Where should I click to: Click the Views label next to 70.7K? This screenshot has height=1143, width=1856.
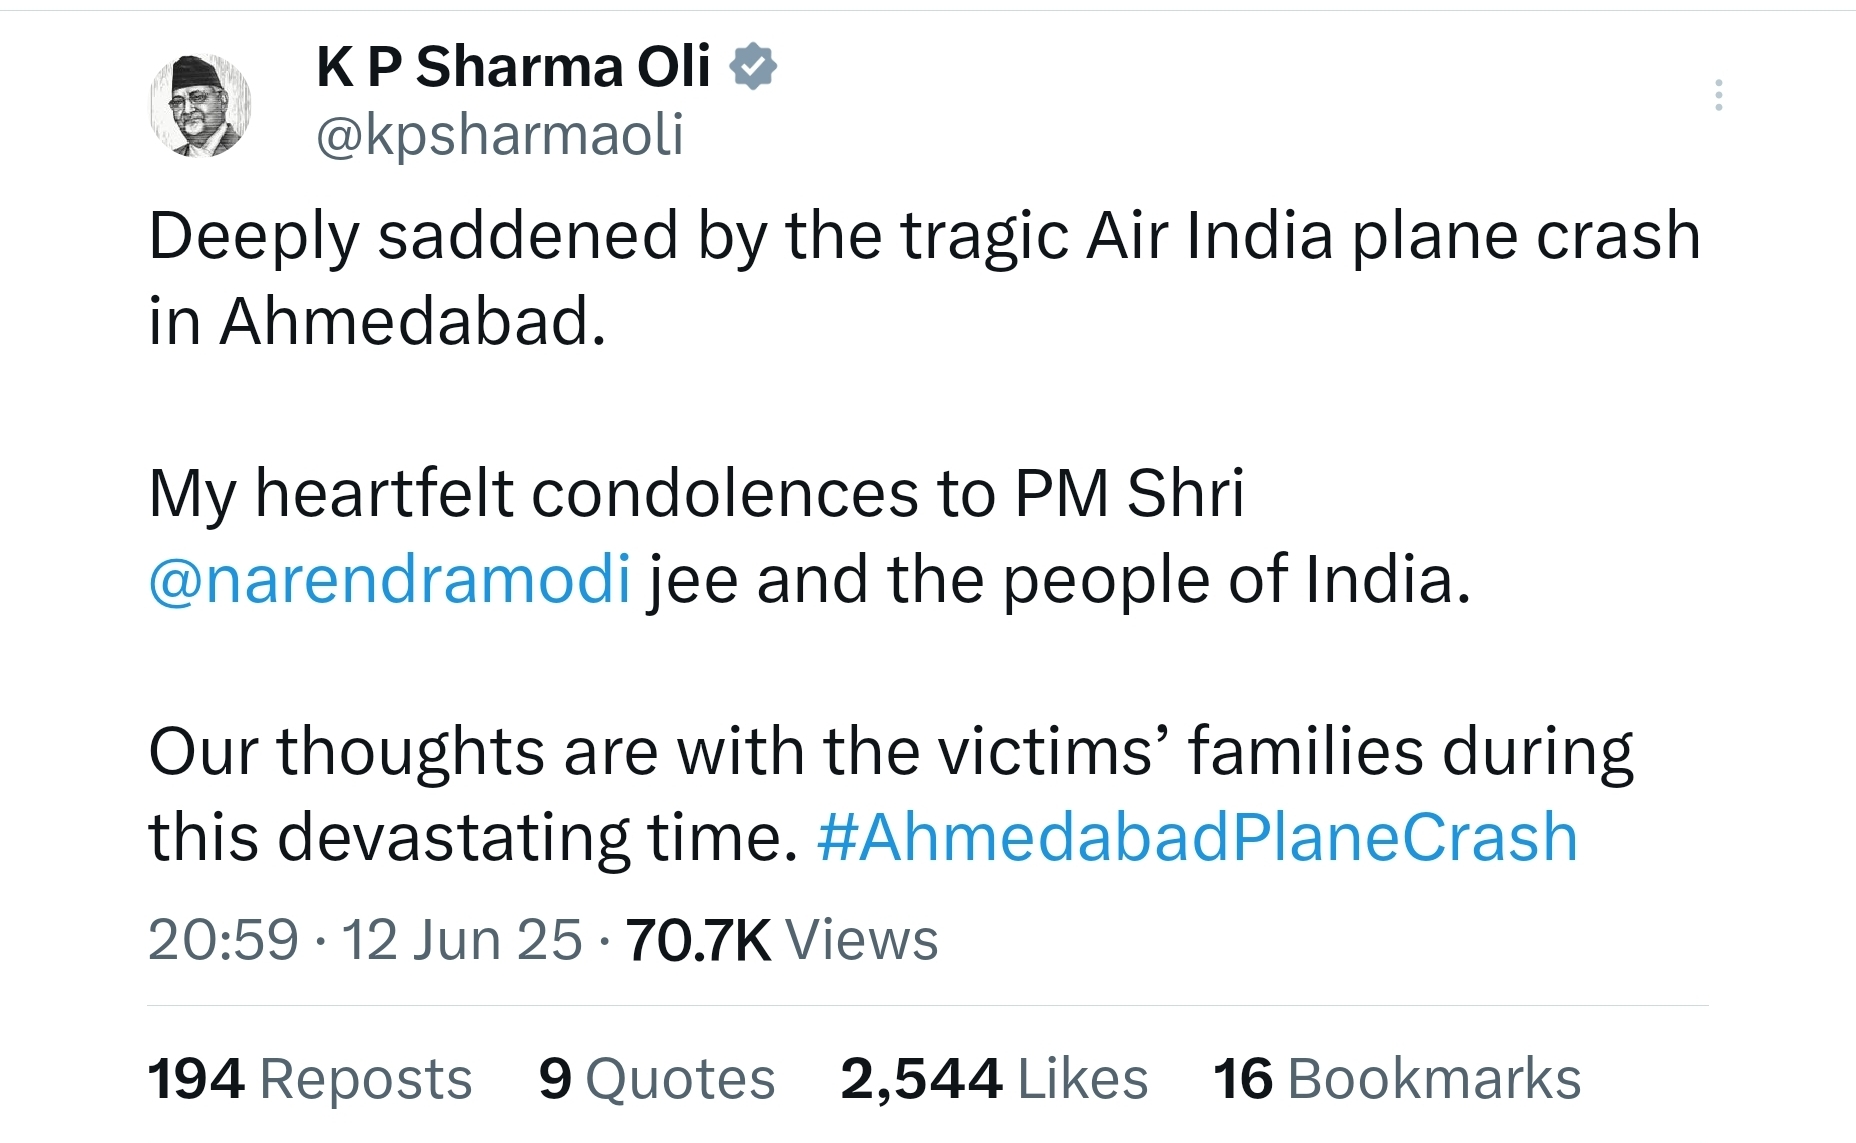tap(862, 938)
